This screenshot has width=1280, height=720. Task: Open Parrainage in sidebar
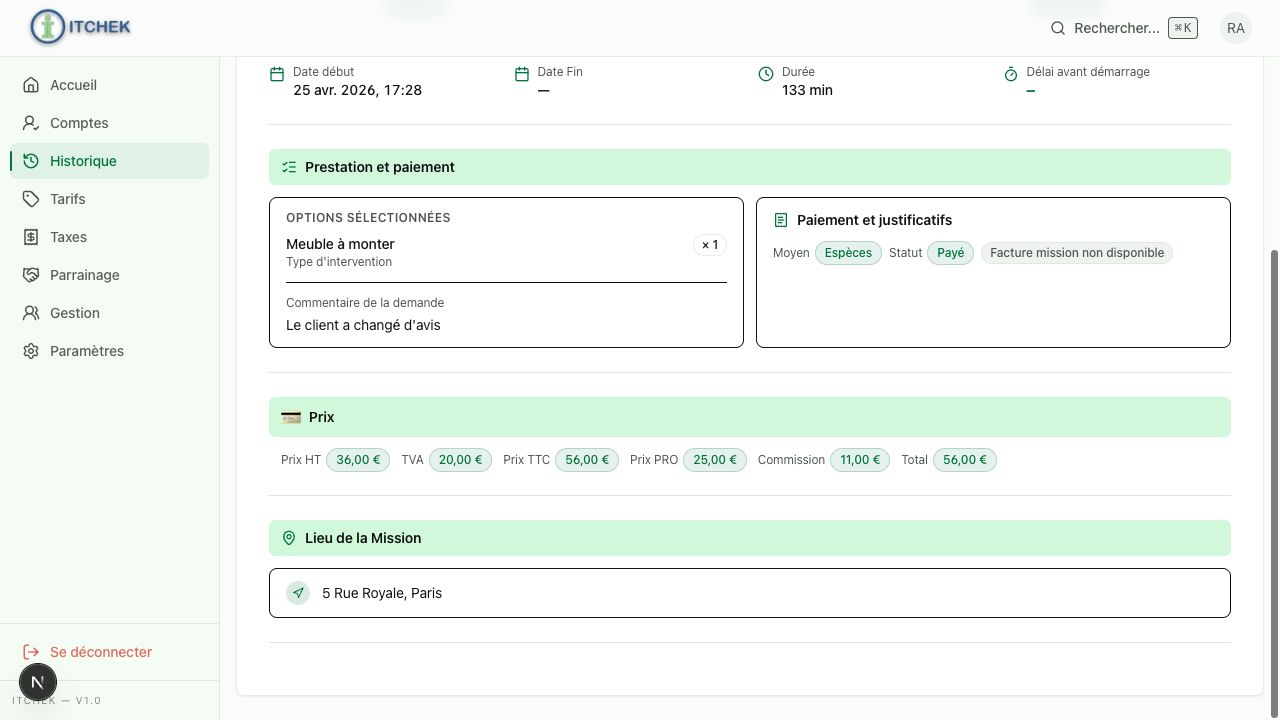tap(109, 275)
